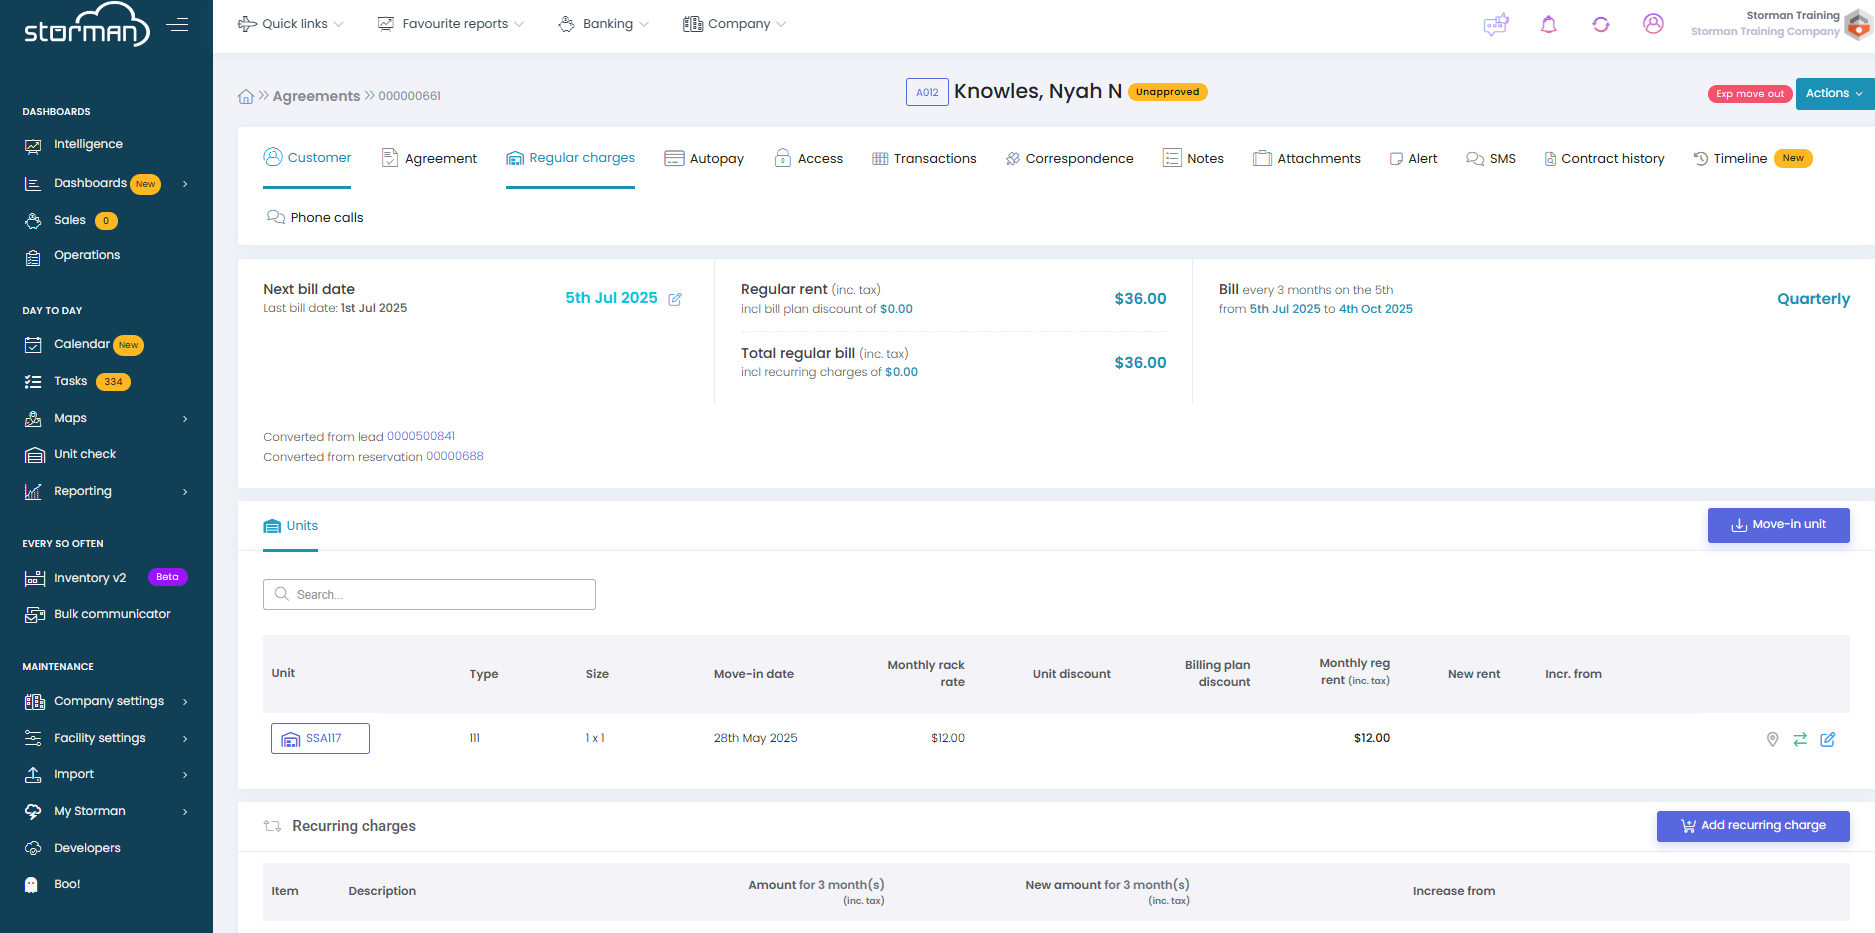Click the transfer arrows icon in unit row

click(x=1799, y=739)
